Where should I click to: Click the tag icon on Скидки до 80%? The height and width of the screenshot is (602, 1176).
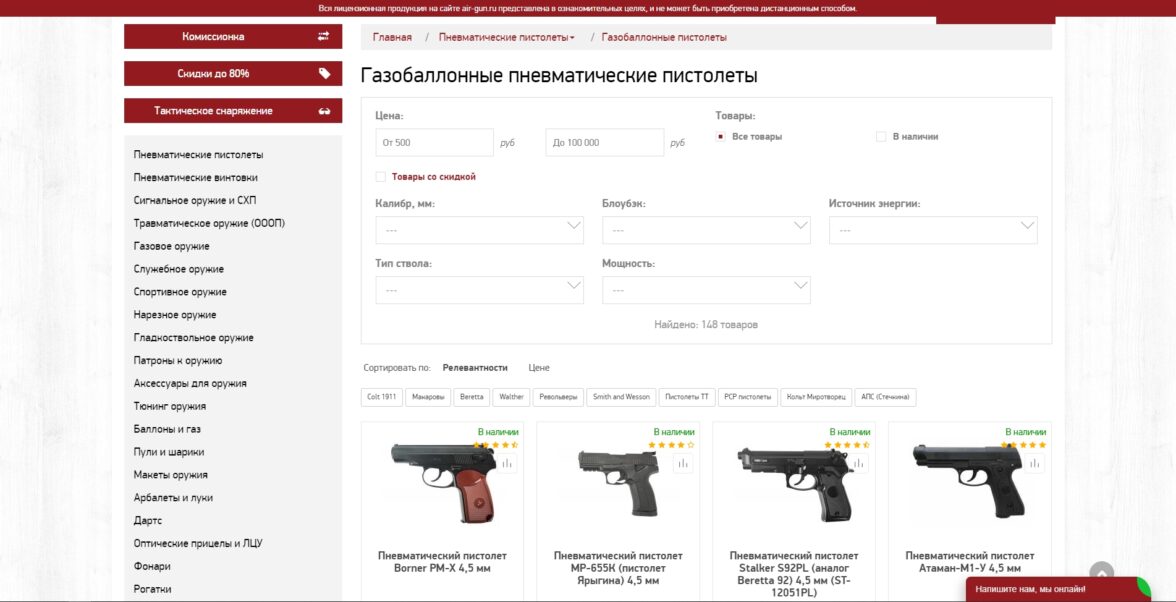(x=324, y=73)
